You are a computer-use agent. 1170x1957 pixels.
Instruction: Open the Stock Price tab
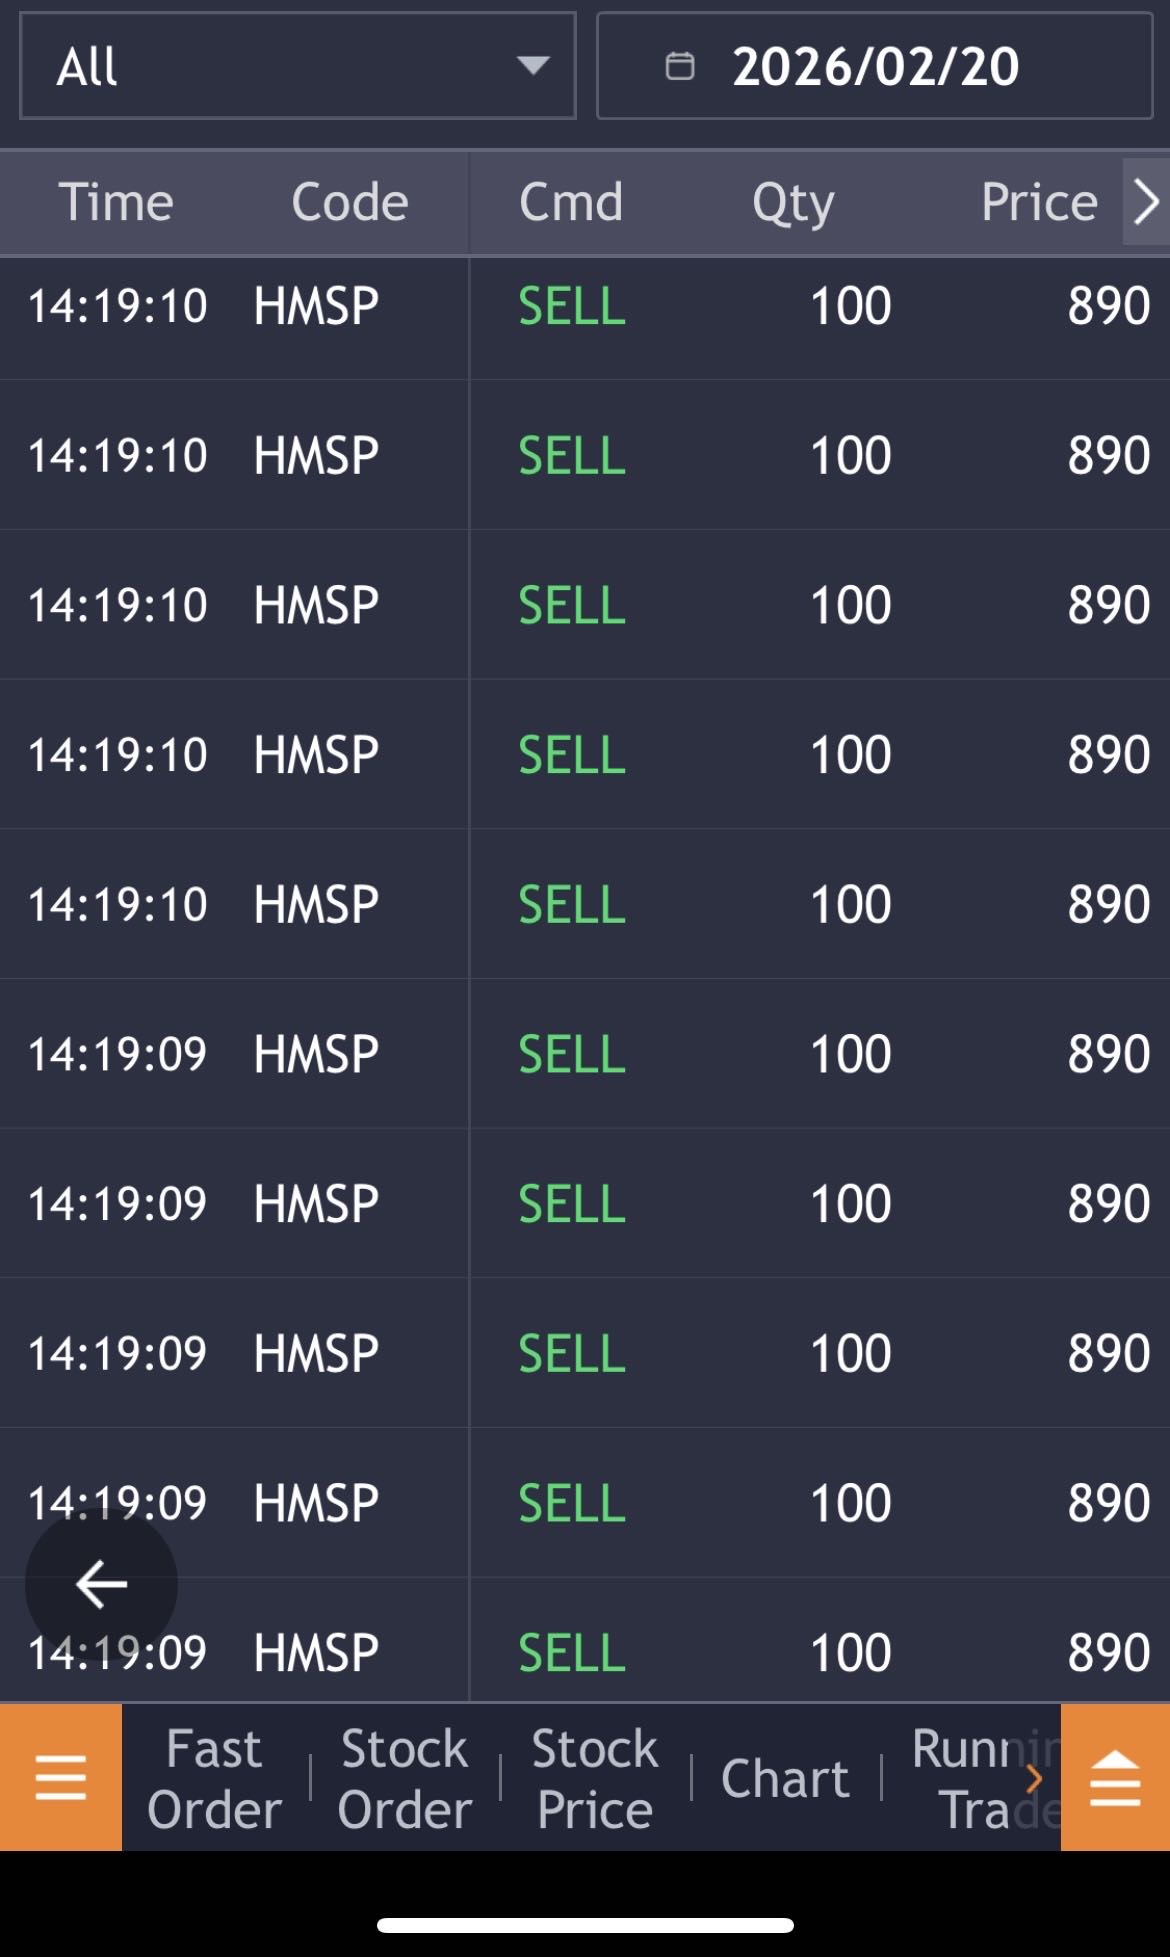click(x=595, y=1778)
